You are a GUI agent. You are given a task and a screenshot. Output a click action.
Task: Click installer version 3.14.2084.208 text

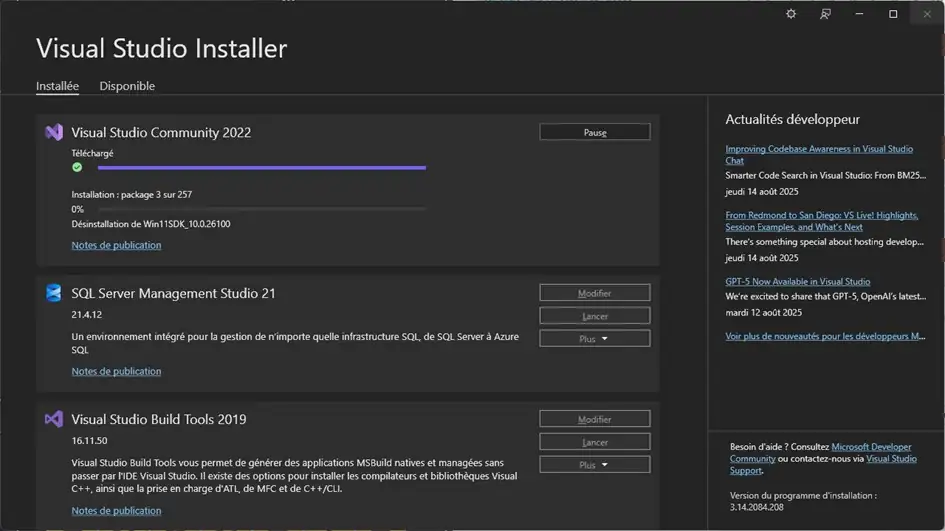click(x=756, y=507)
